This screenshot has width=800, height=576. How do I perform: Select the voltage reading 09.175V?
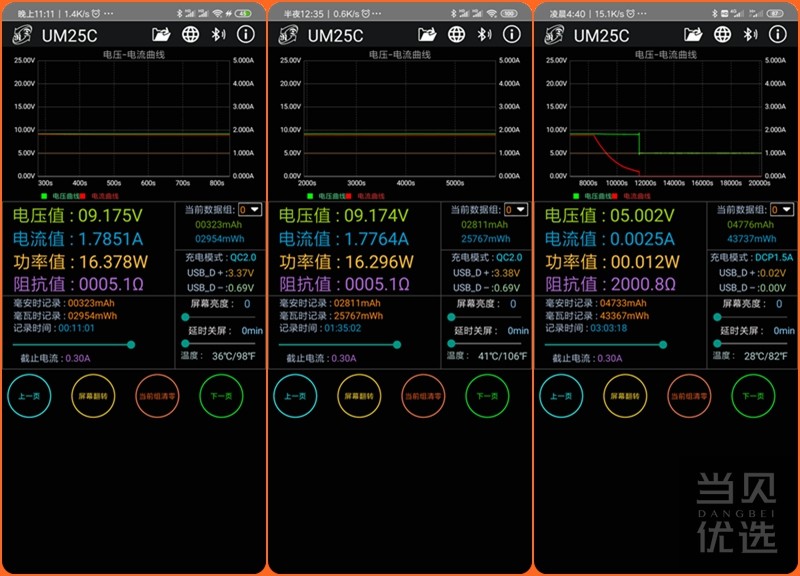[x=110, y=216]
